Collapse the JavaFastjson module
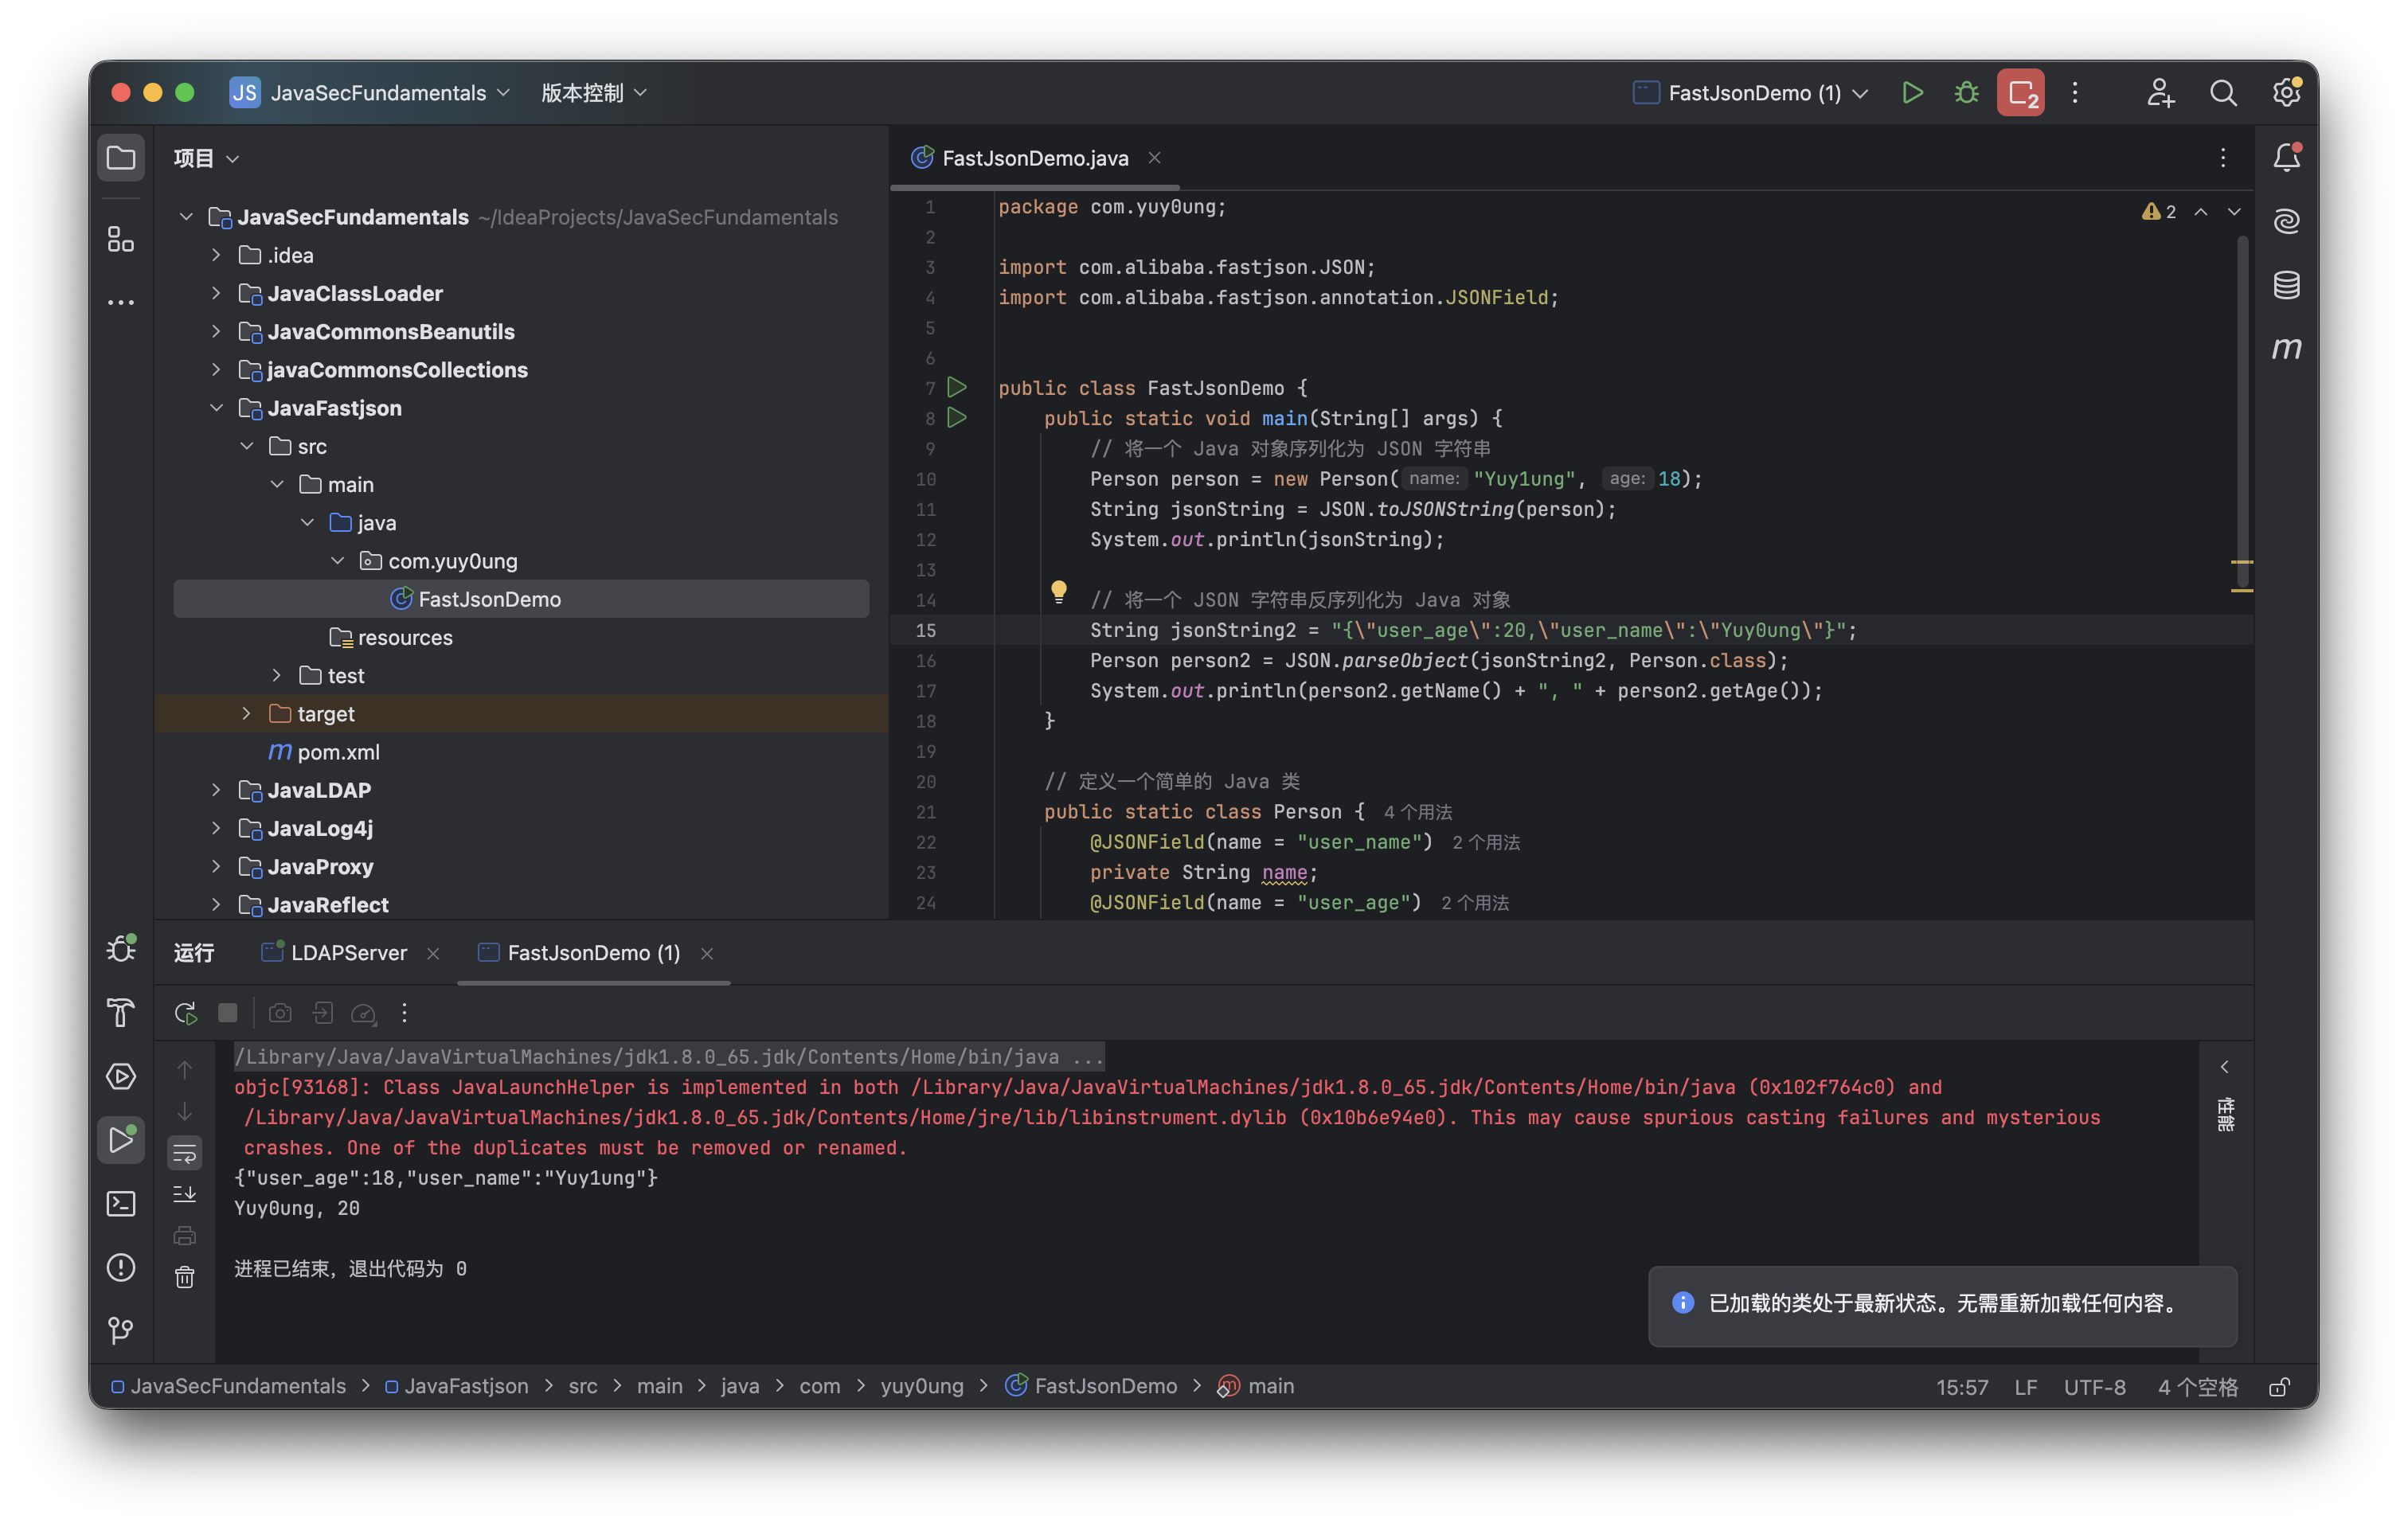This screenshot has width=2408, height=1527. [216, 408]
